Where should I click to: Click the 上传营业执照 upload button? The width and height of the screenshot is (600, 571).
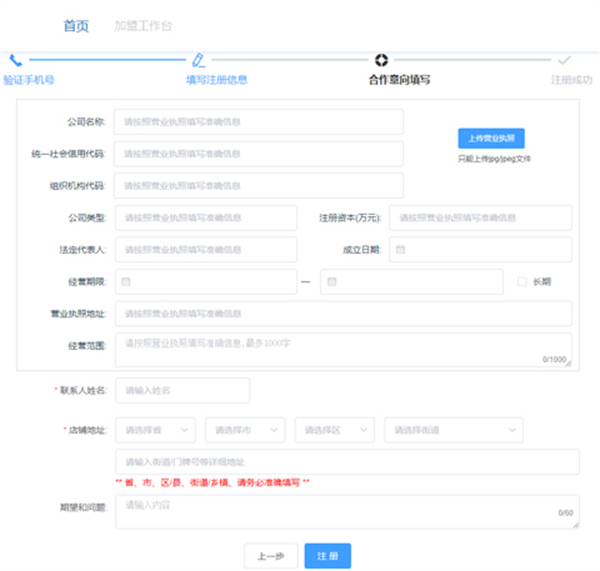(491, 138)
